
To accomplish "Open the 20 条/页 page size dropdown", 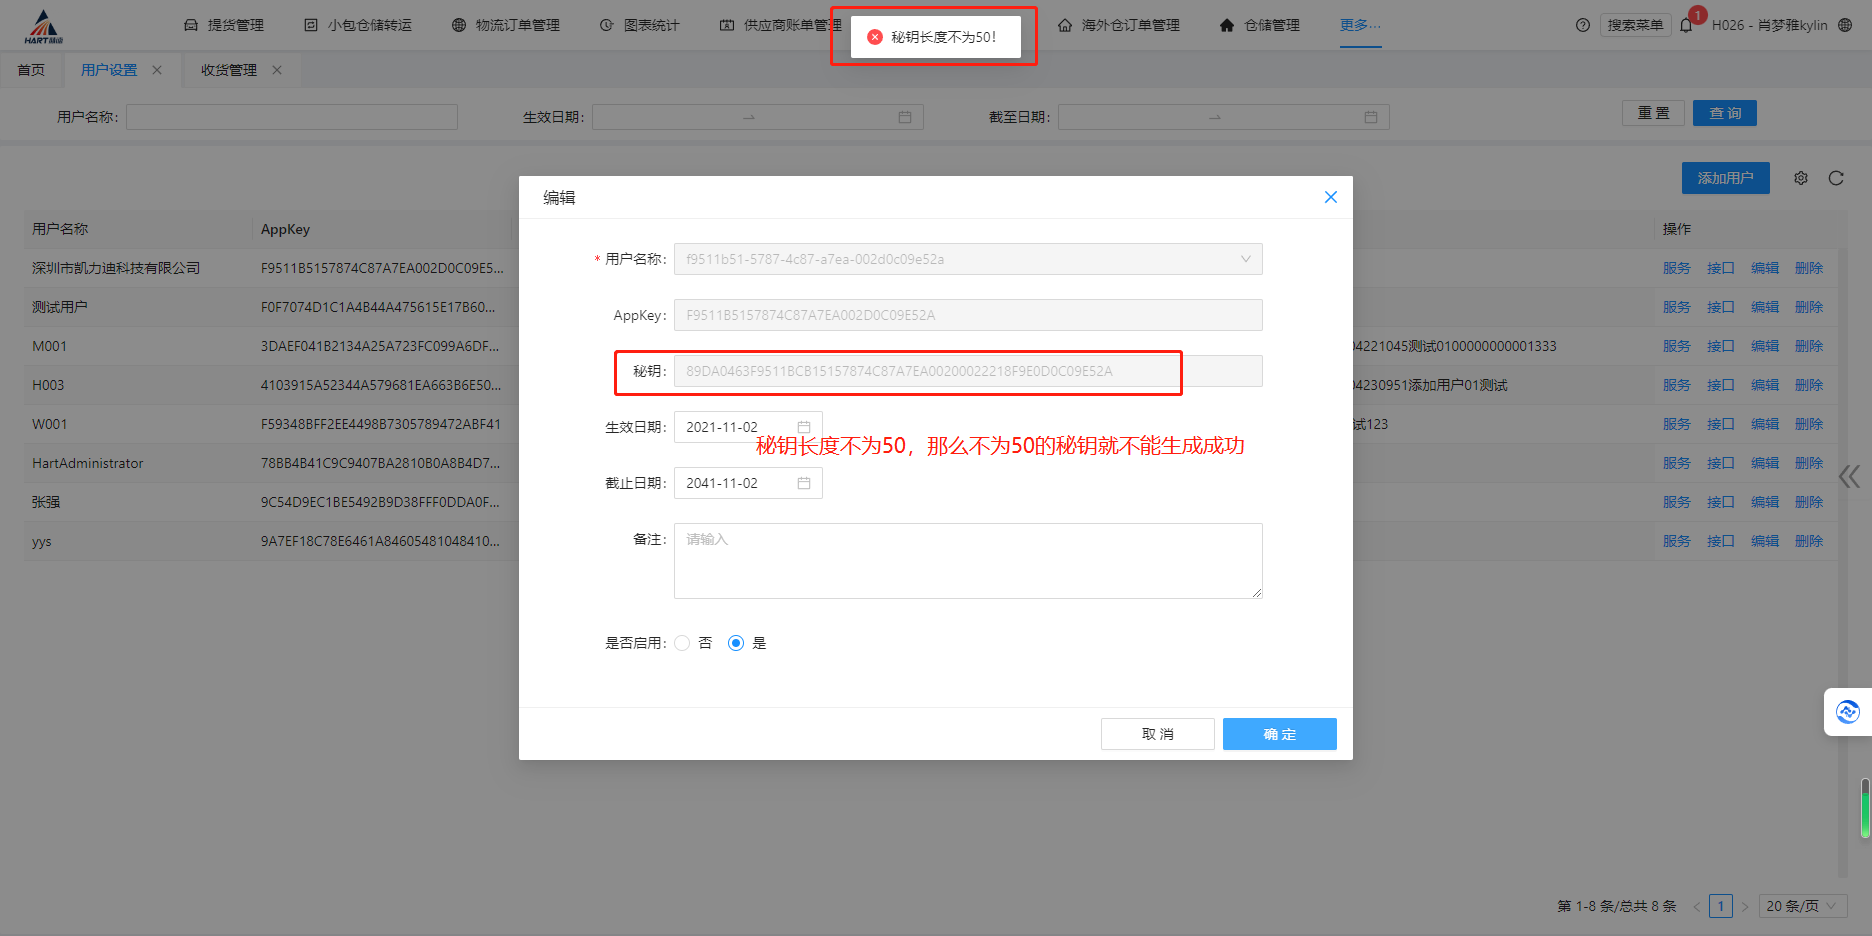I will click(1801, 906).
